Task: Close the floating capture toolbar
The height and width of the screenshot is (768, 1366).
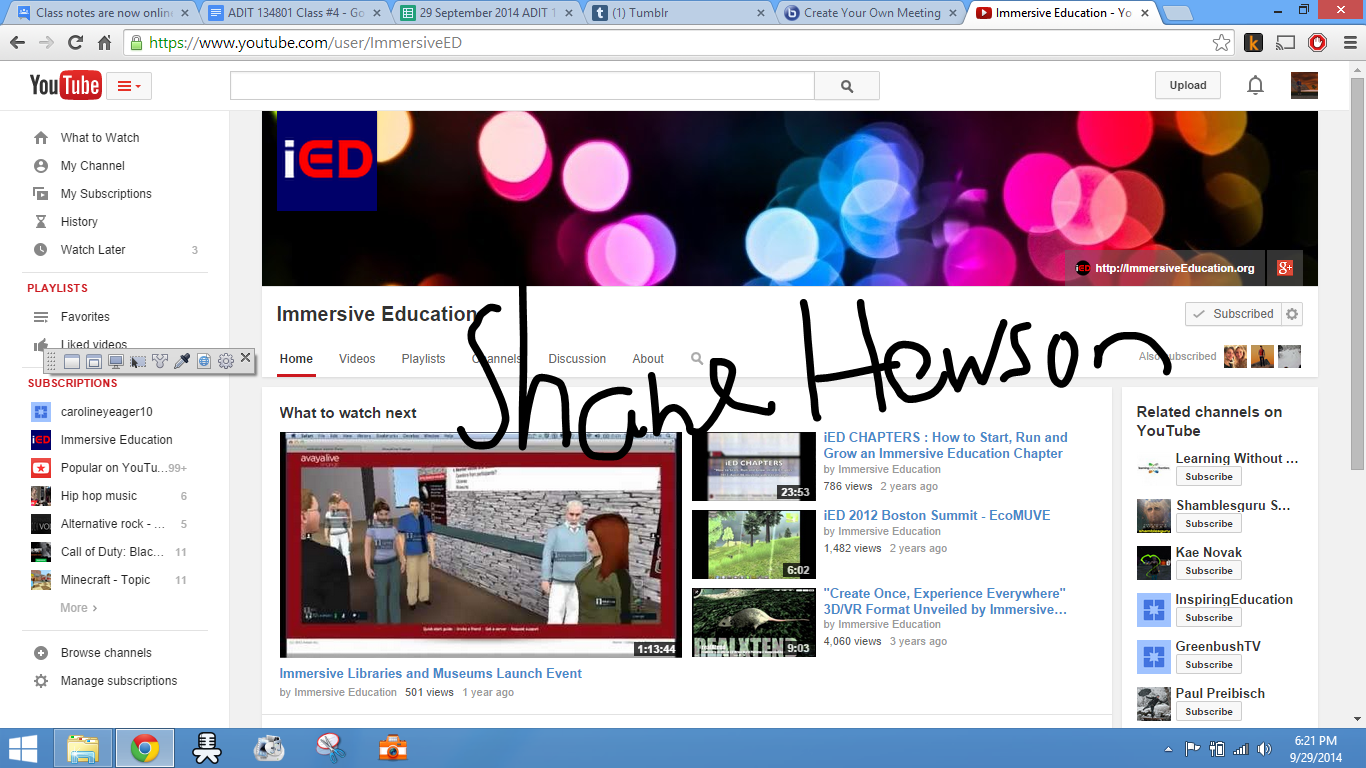Action: coord(246,357)
